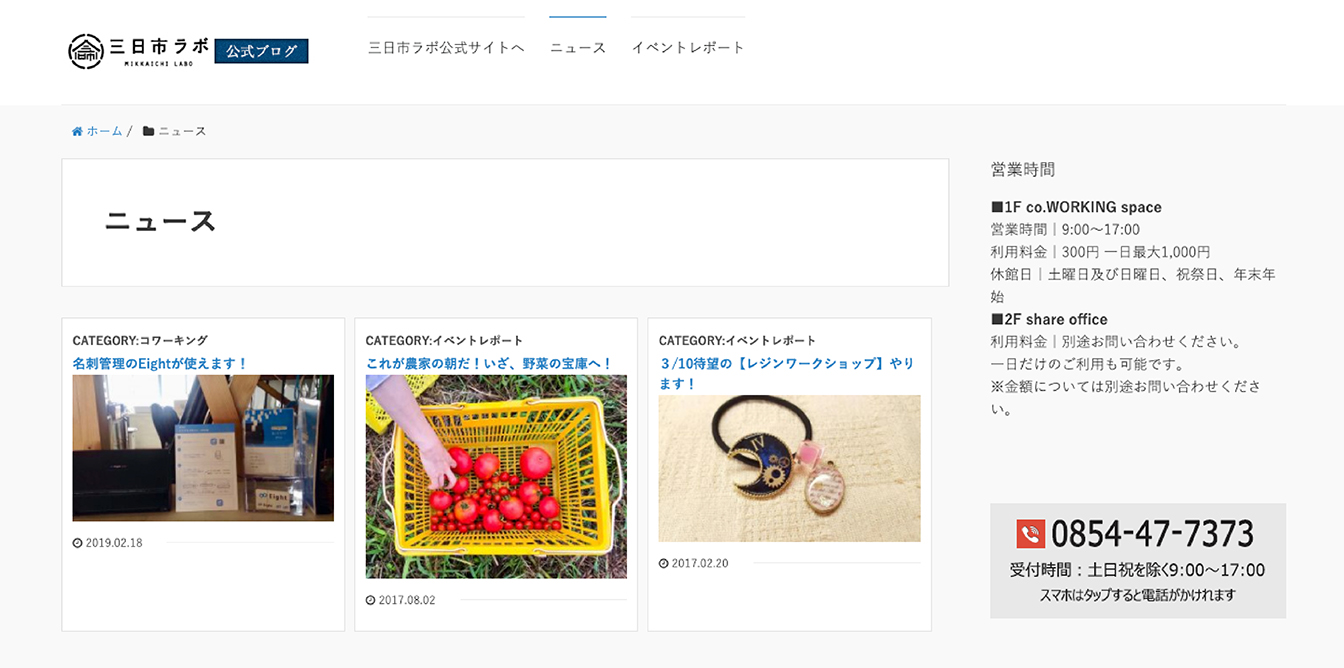Viewport: 1344px width, 668px height.
Task: Click the home icon in breadcrumb
Action: click(x=77, y=131)
